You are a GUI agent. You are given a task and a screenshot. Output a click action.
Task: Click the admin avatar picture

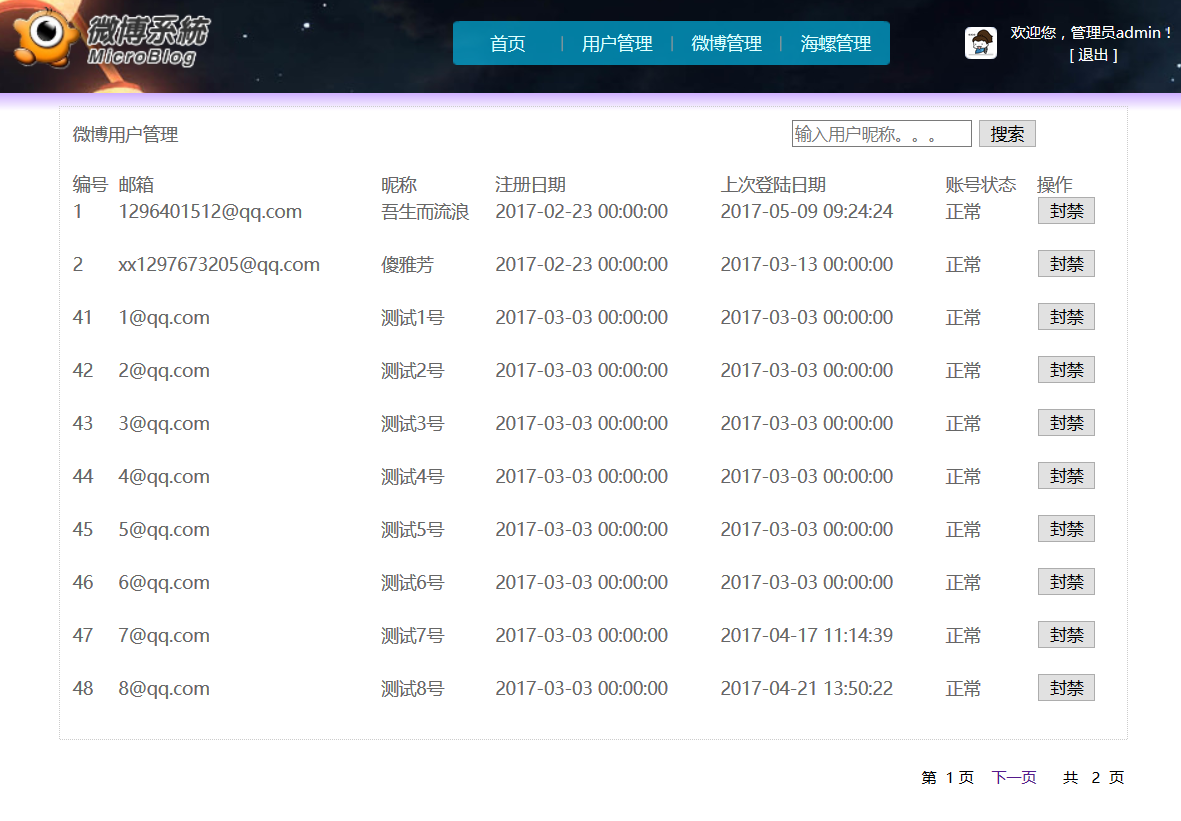click(981, 42)
